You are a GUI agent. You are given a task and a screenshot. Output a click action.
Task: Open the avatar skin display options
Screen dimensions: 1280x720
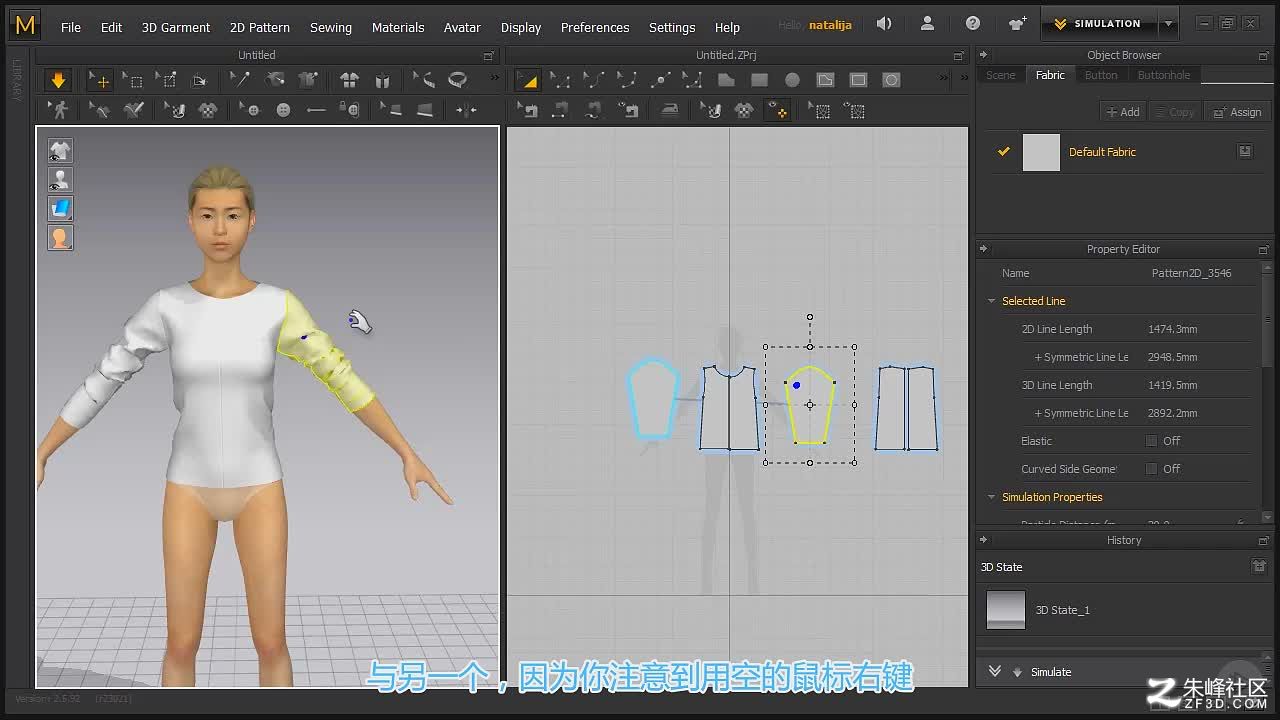[60, 237]
